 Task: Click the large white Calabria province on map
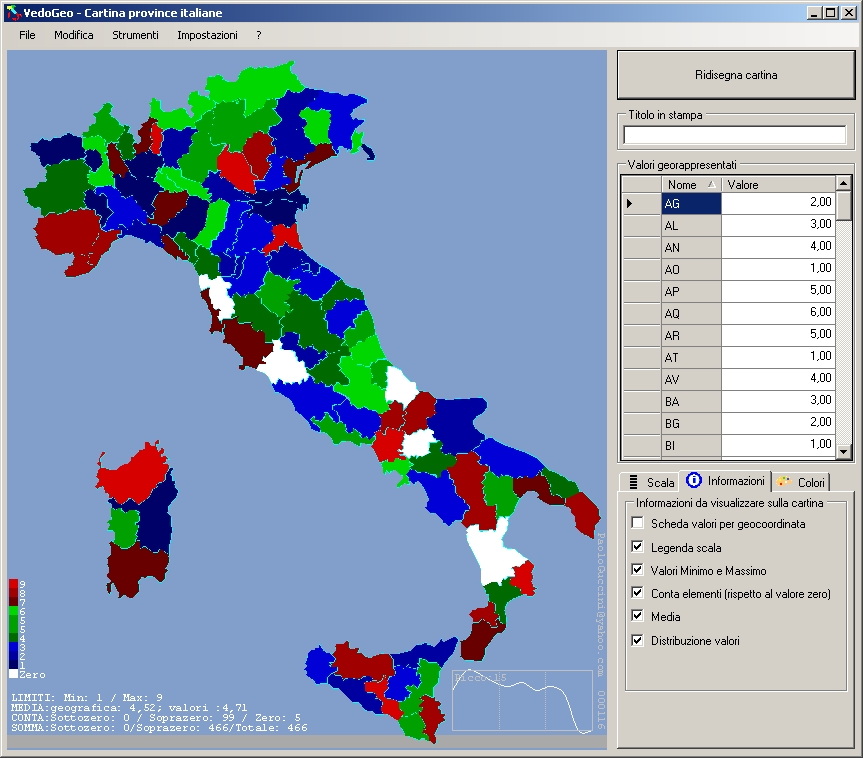[x=494, y=553]
